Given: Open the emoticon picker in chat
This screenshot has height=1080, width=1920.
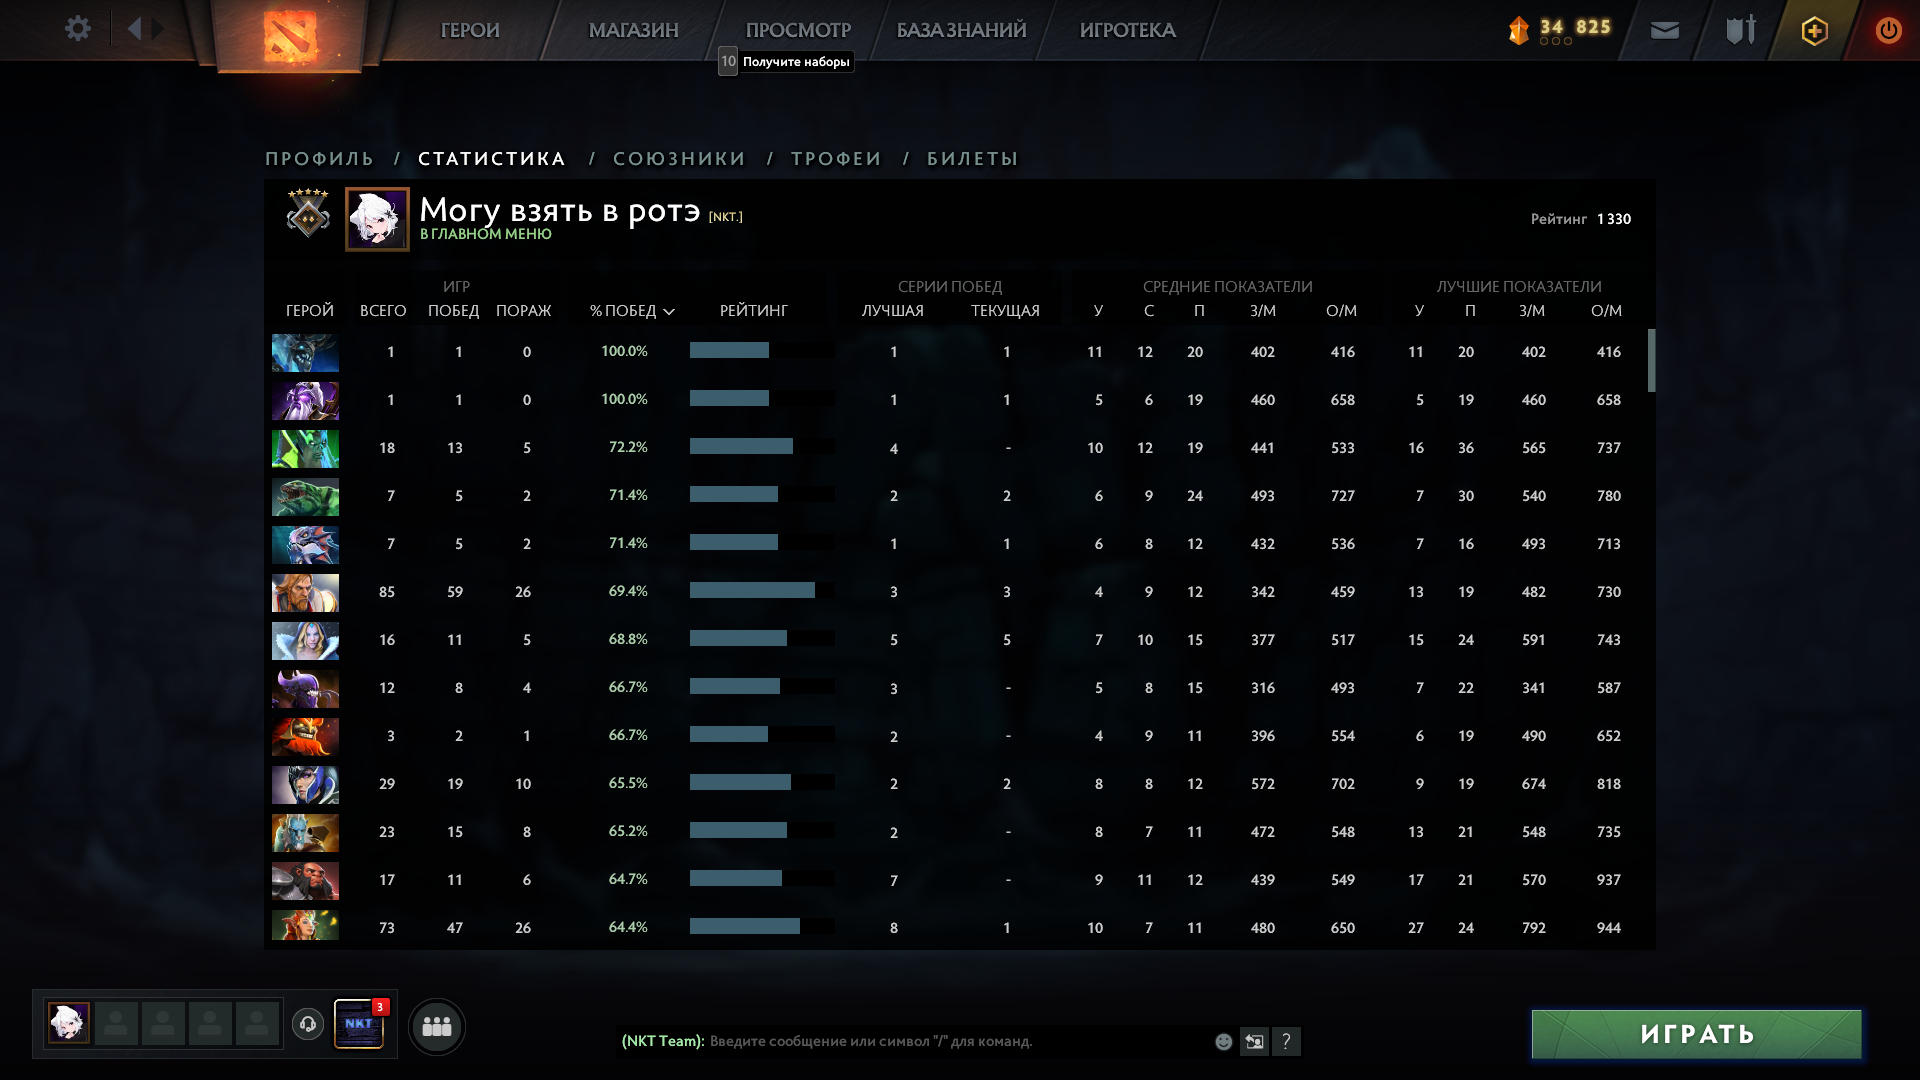Looking at the screenshot, I should (1223, 1042).
